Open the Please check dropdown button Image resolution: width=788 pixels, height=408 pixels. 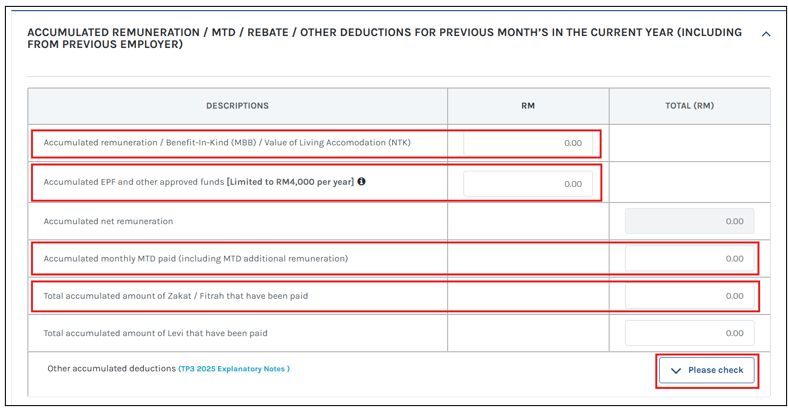tap(707, 370)
